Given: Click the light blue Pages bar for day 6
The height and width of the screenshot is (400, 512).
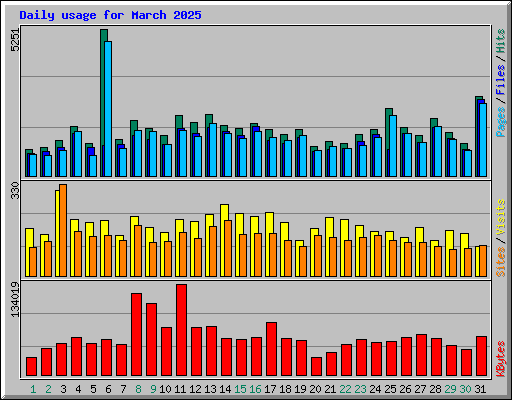Looking at the screenshot, I should [x=108, y=109].
